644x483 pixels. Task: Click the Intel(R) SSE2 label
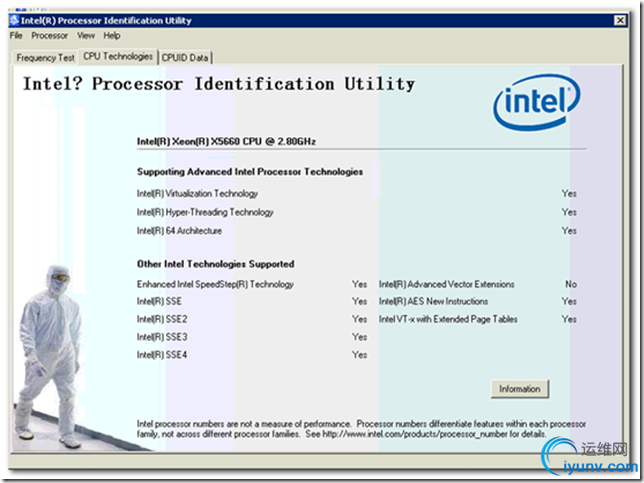click(162, 319)
